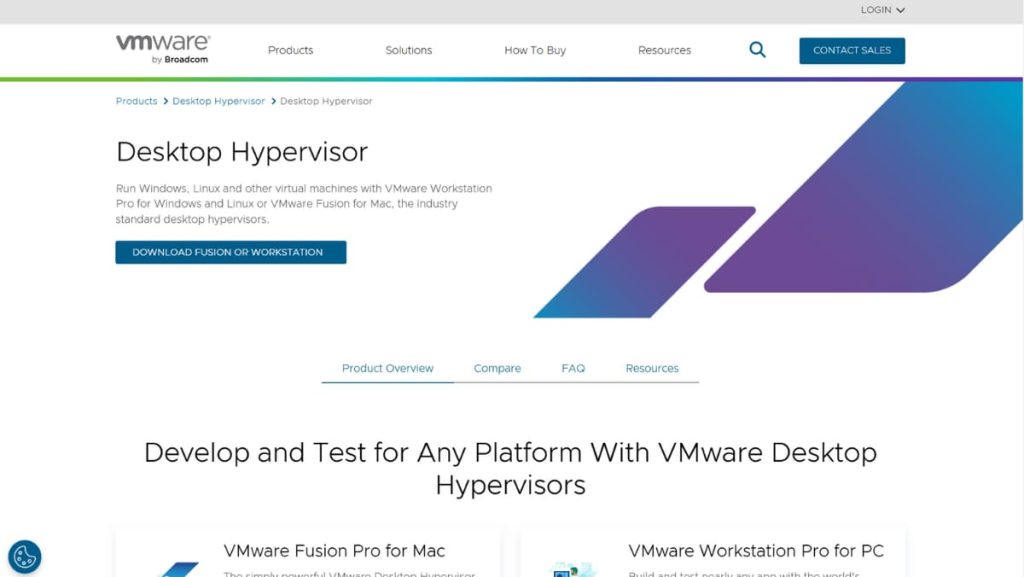The height and width of the screenshot is (577, 1024).
Task: Click the VMware by Broadcom logo
Action: pyautogui.click(x=162, y=49)
